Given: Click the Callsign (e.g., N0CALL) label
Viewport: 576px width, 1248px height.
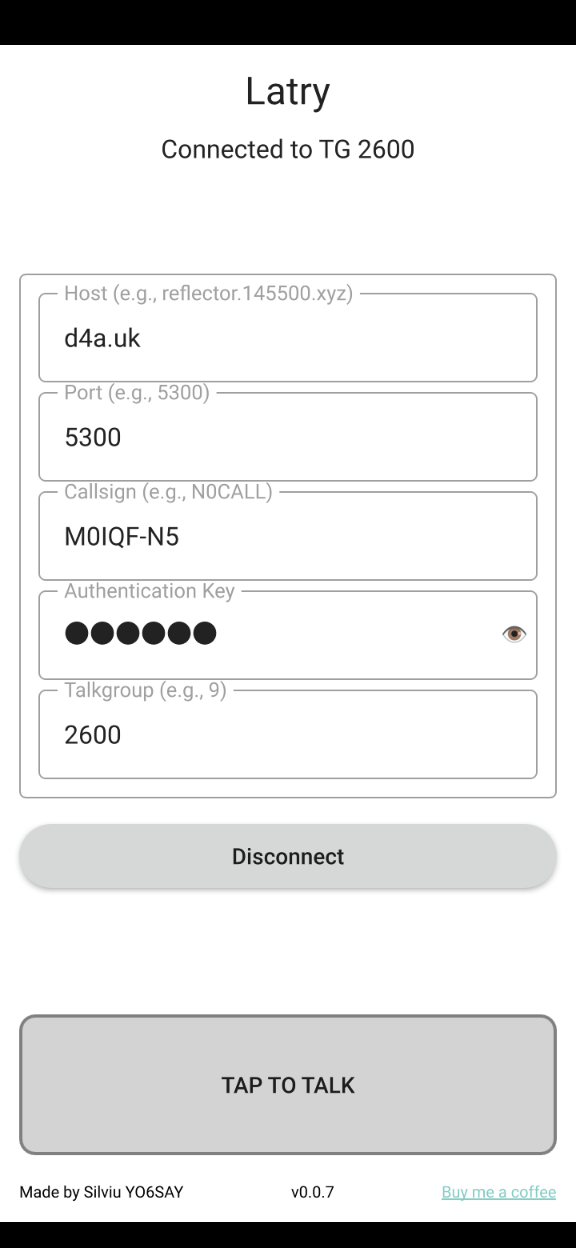Looking at the screenshot, I should click(168, 492).
